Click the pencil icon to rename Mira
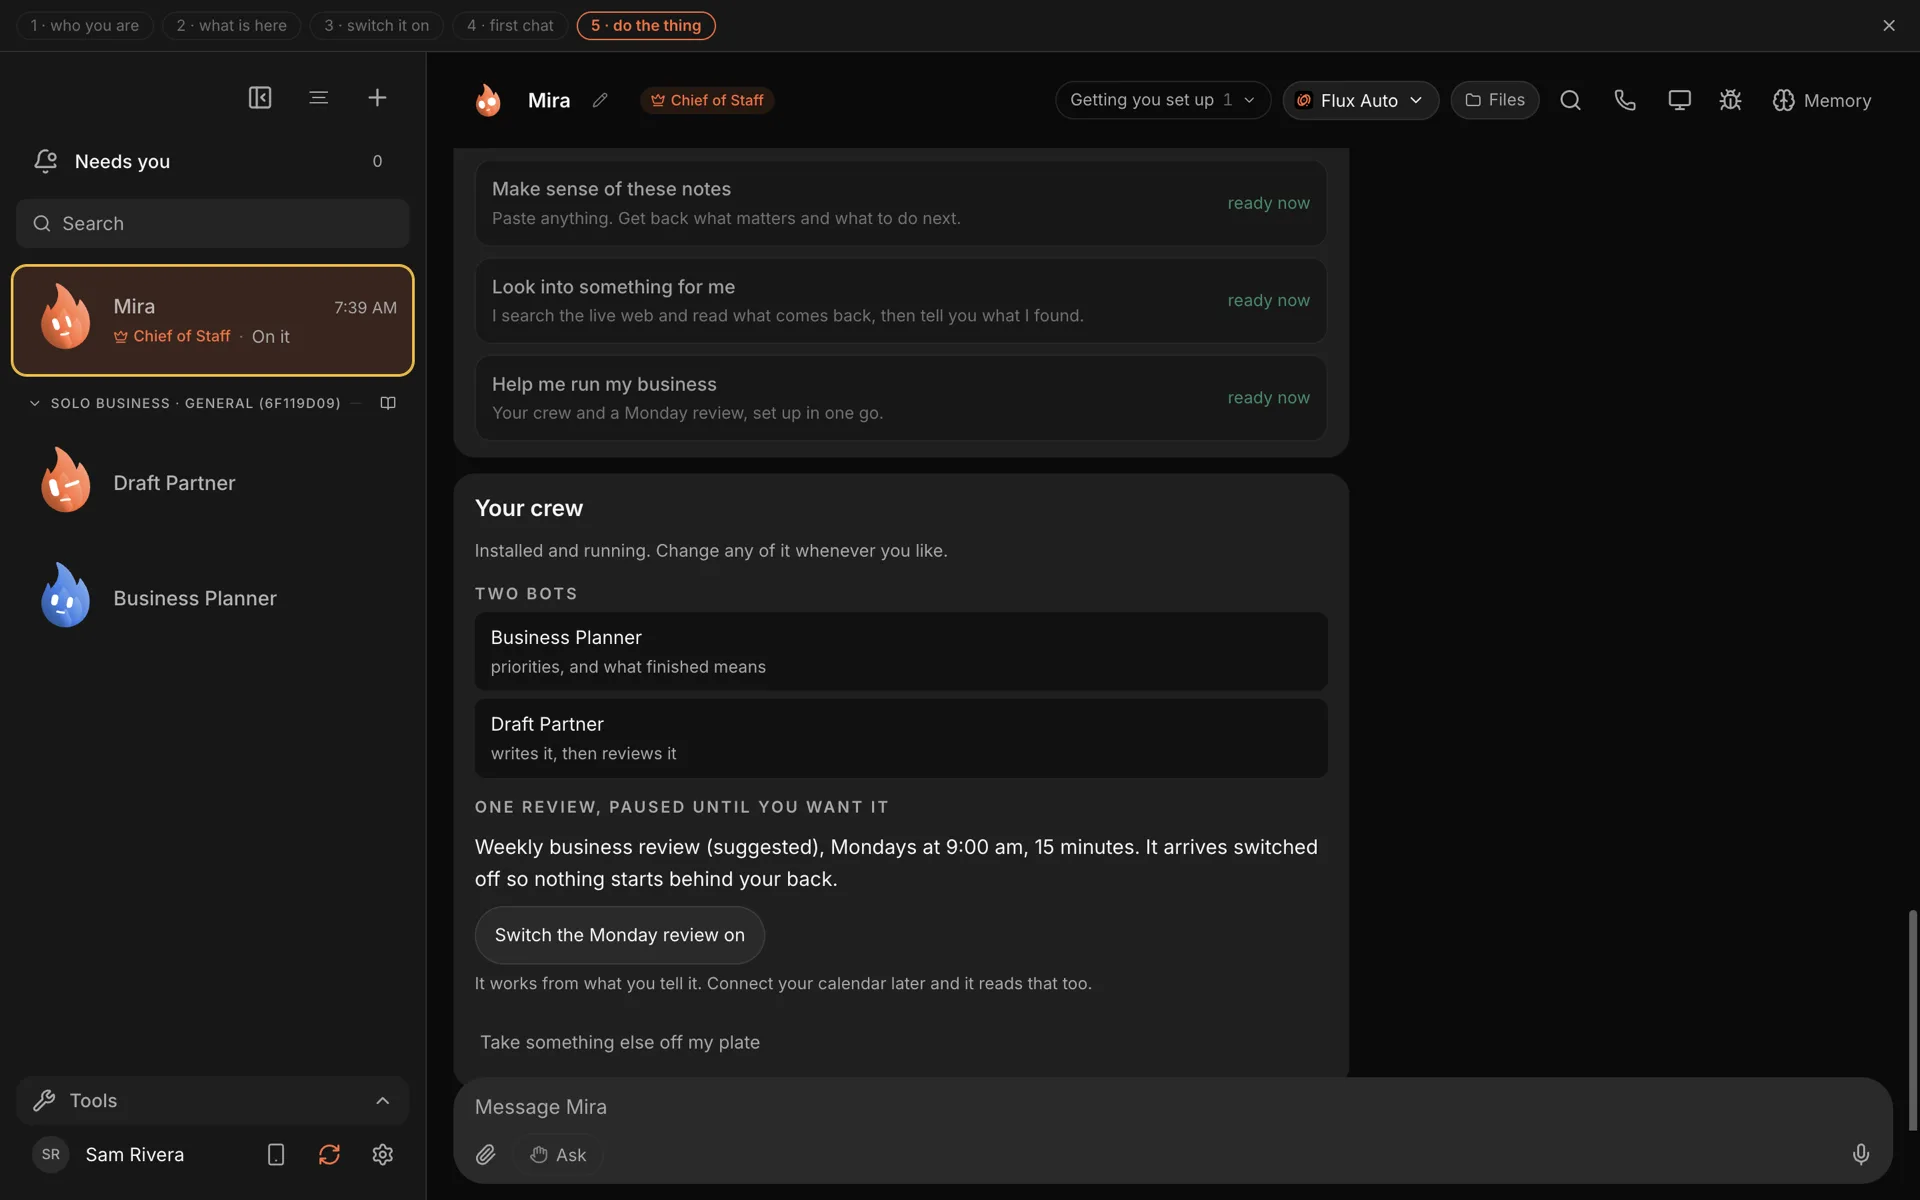This screenshot has width=1920, height=1200. coord(600,100)
